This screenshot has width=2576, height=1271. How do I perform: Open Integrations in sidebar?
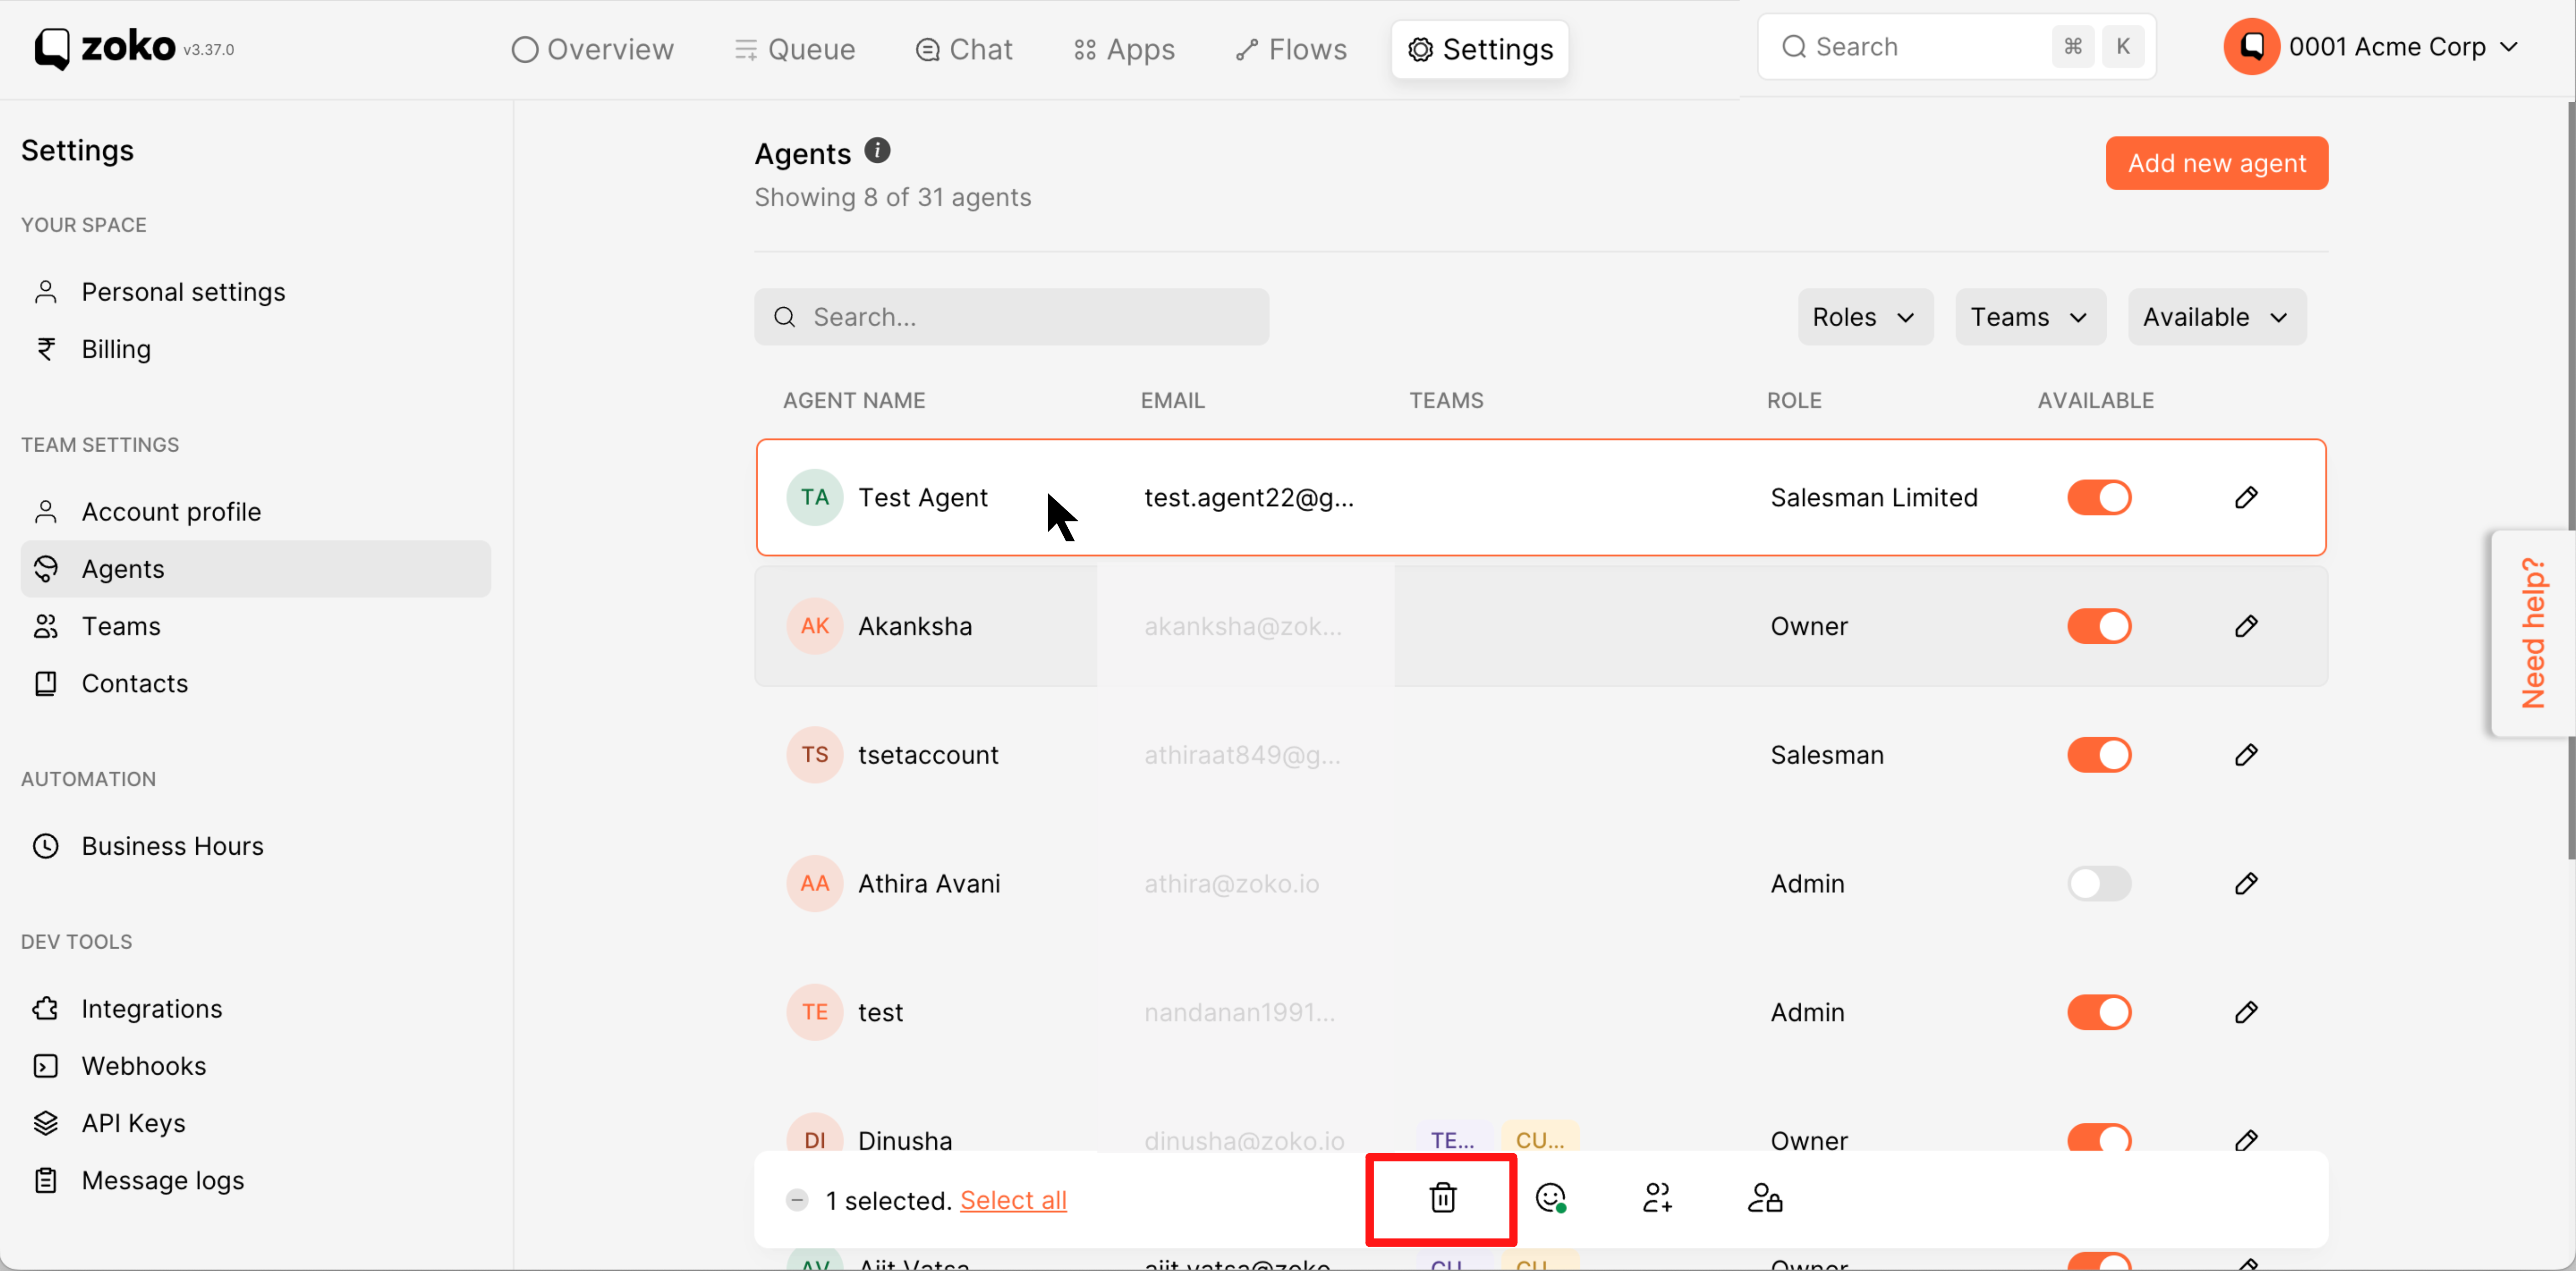(x=255, y=1009)
